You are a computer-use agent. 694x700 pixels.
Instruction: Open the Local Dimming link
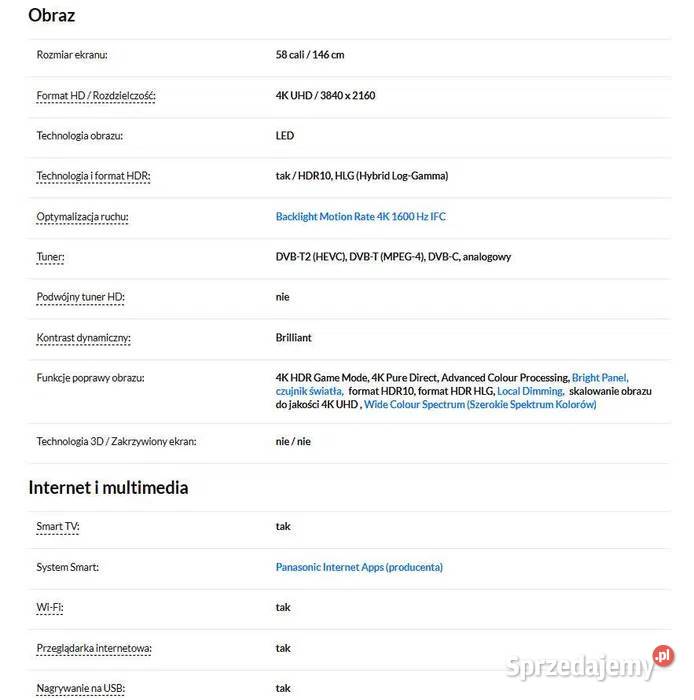coord(531,391)
